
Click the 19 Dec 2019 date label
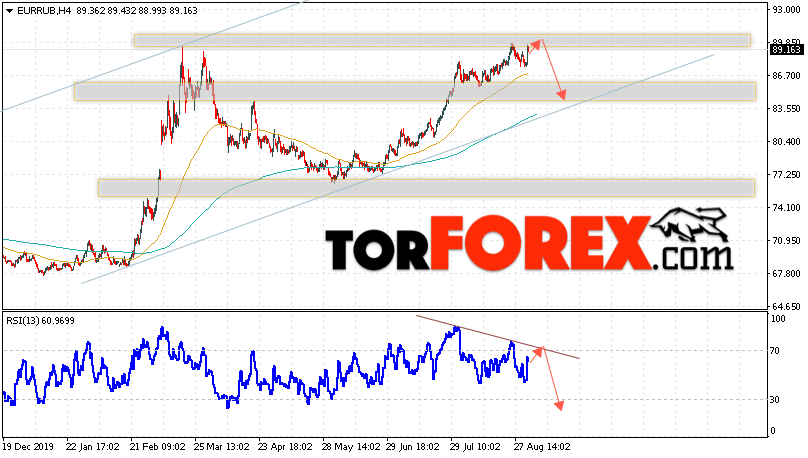(x=29, y=446)
